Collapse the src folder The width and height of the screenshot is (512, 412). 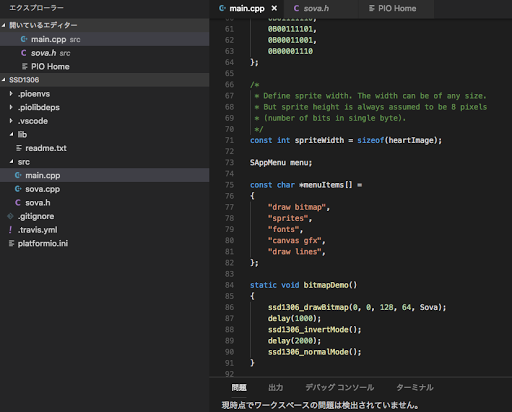11,162
